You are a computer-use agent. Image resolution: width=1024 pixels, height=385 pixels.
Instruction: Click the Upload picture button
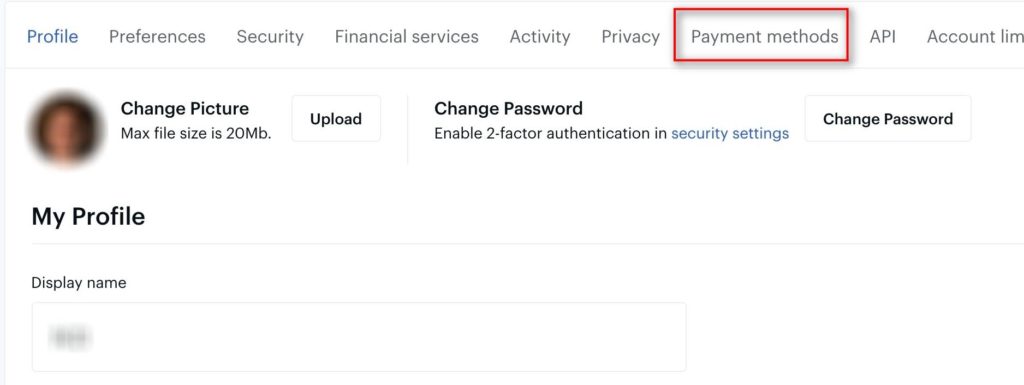(336, 119)
